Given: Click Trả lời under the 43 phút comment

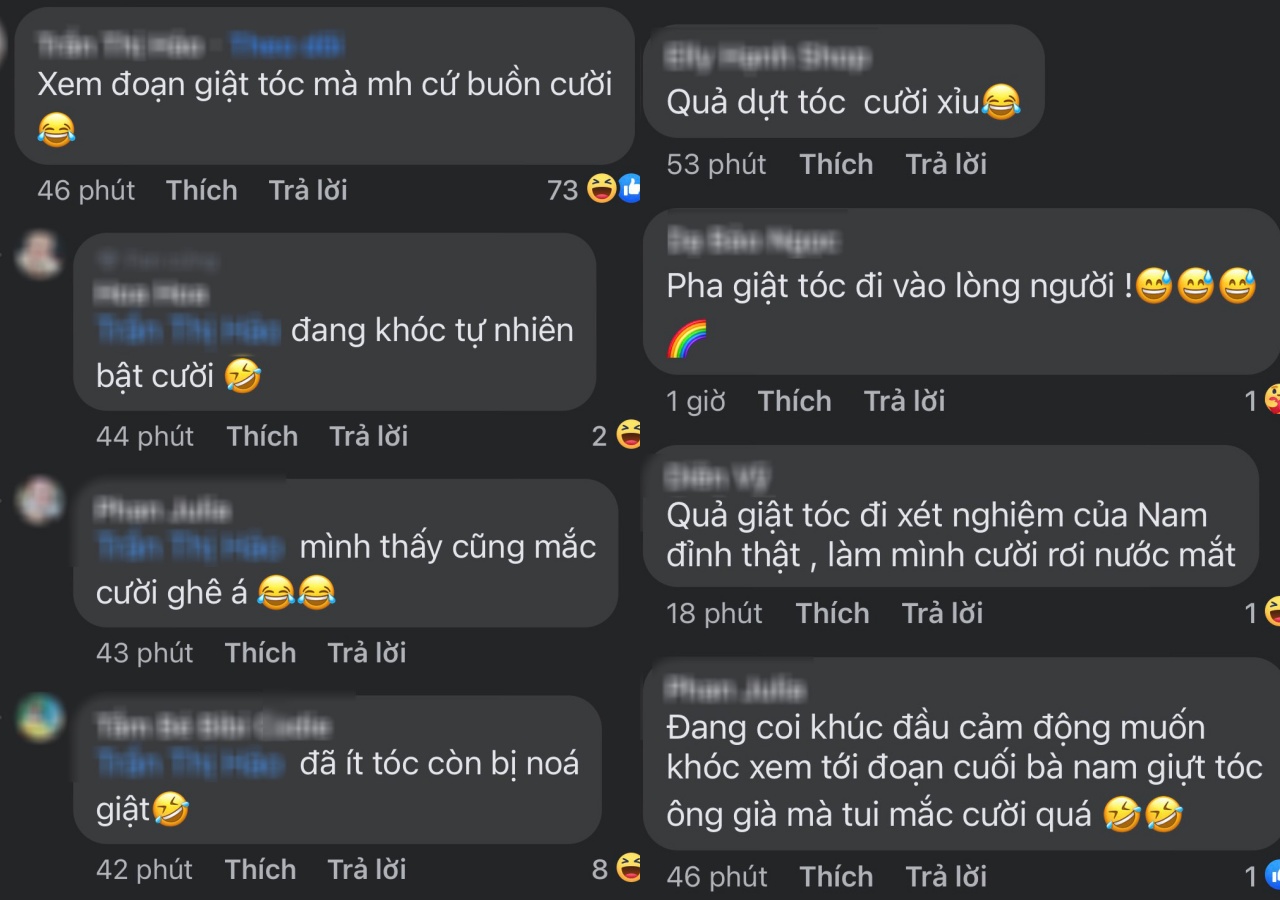Looking at the screenshot, I should point(367,653).
